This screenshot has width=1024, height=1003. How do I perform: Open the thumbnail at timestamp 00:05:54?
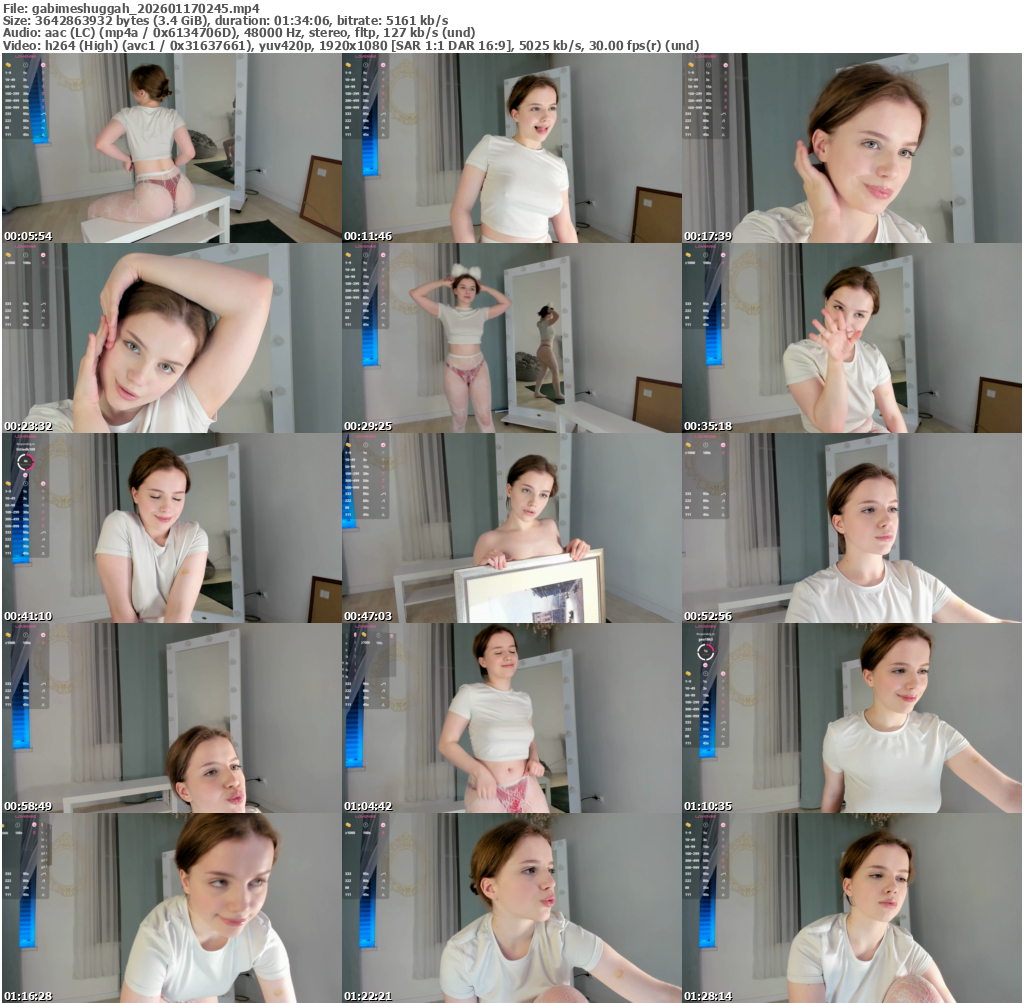(x=171, y=148)
